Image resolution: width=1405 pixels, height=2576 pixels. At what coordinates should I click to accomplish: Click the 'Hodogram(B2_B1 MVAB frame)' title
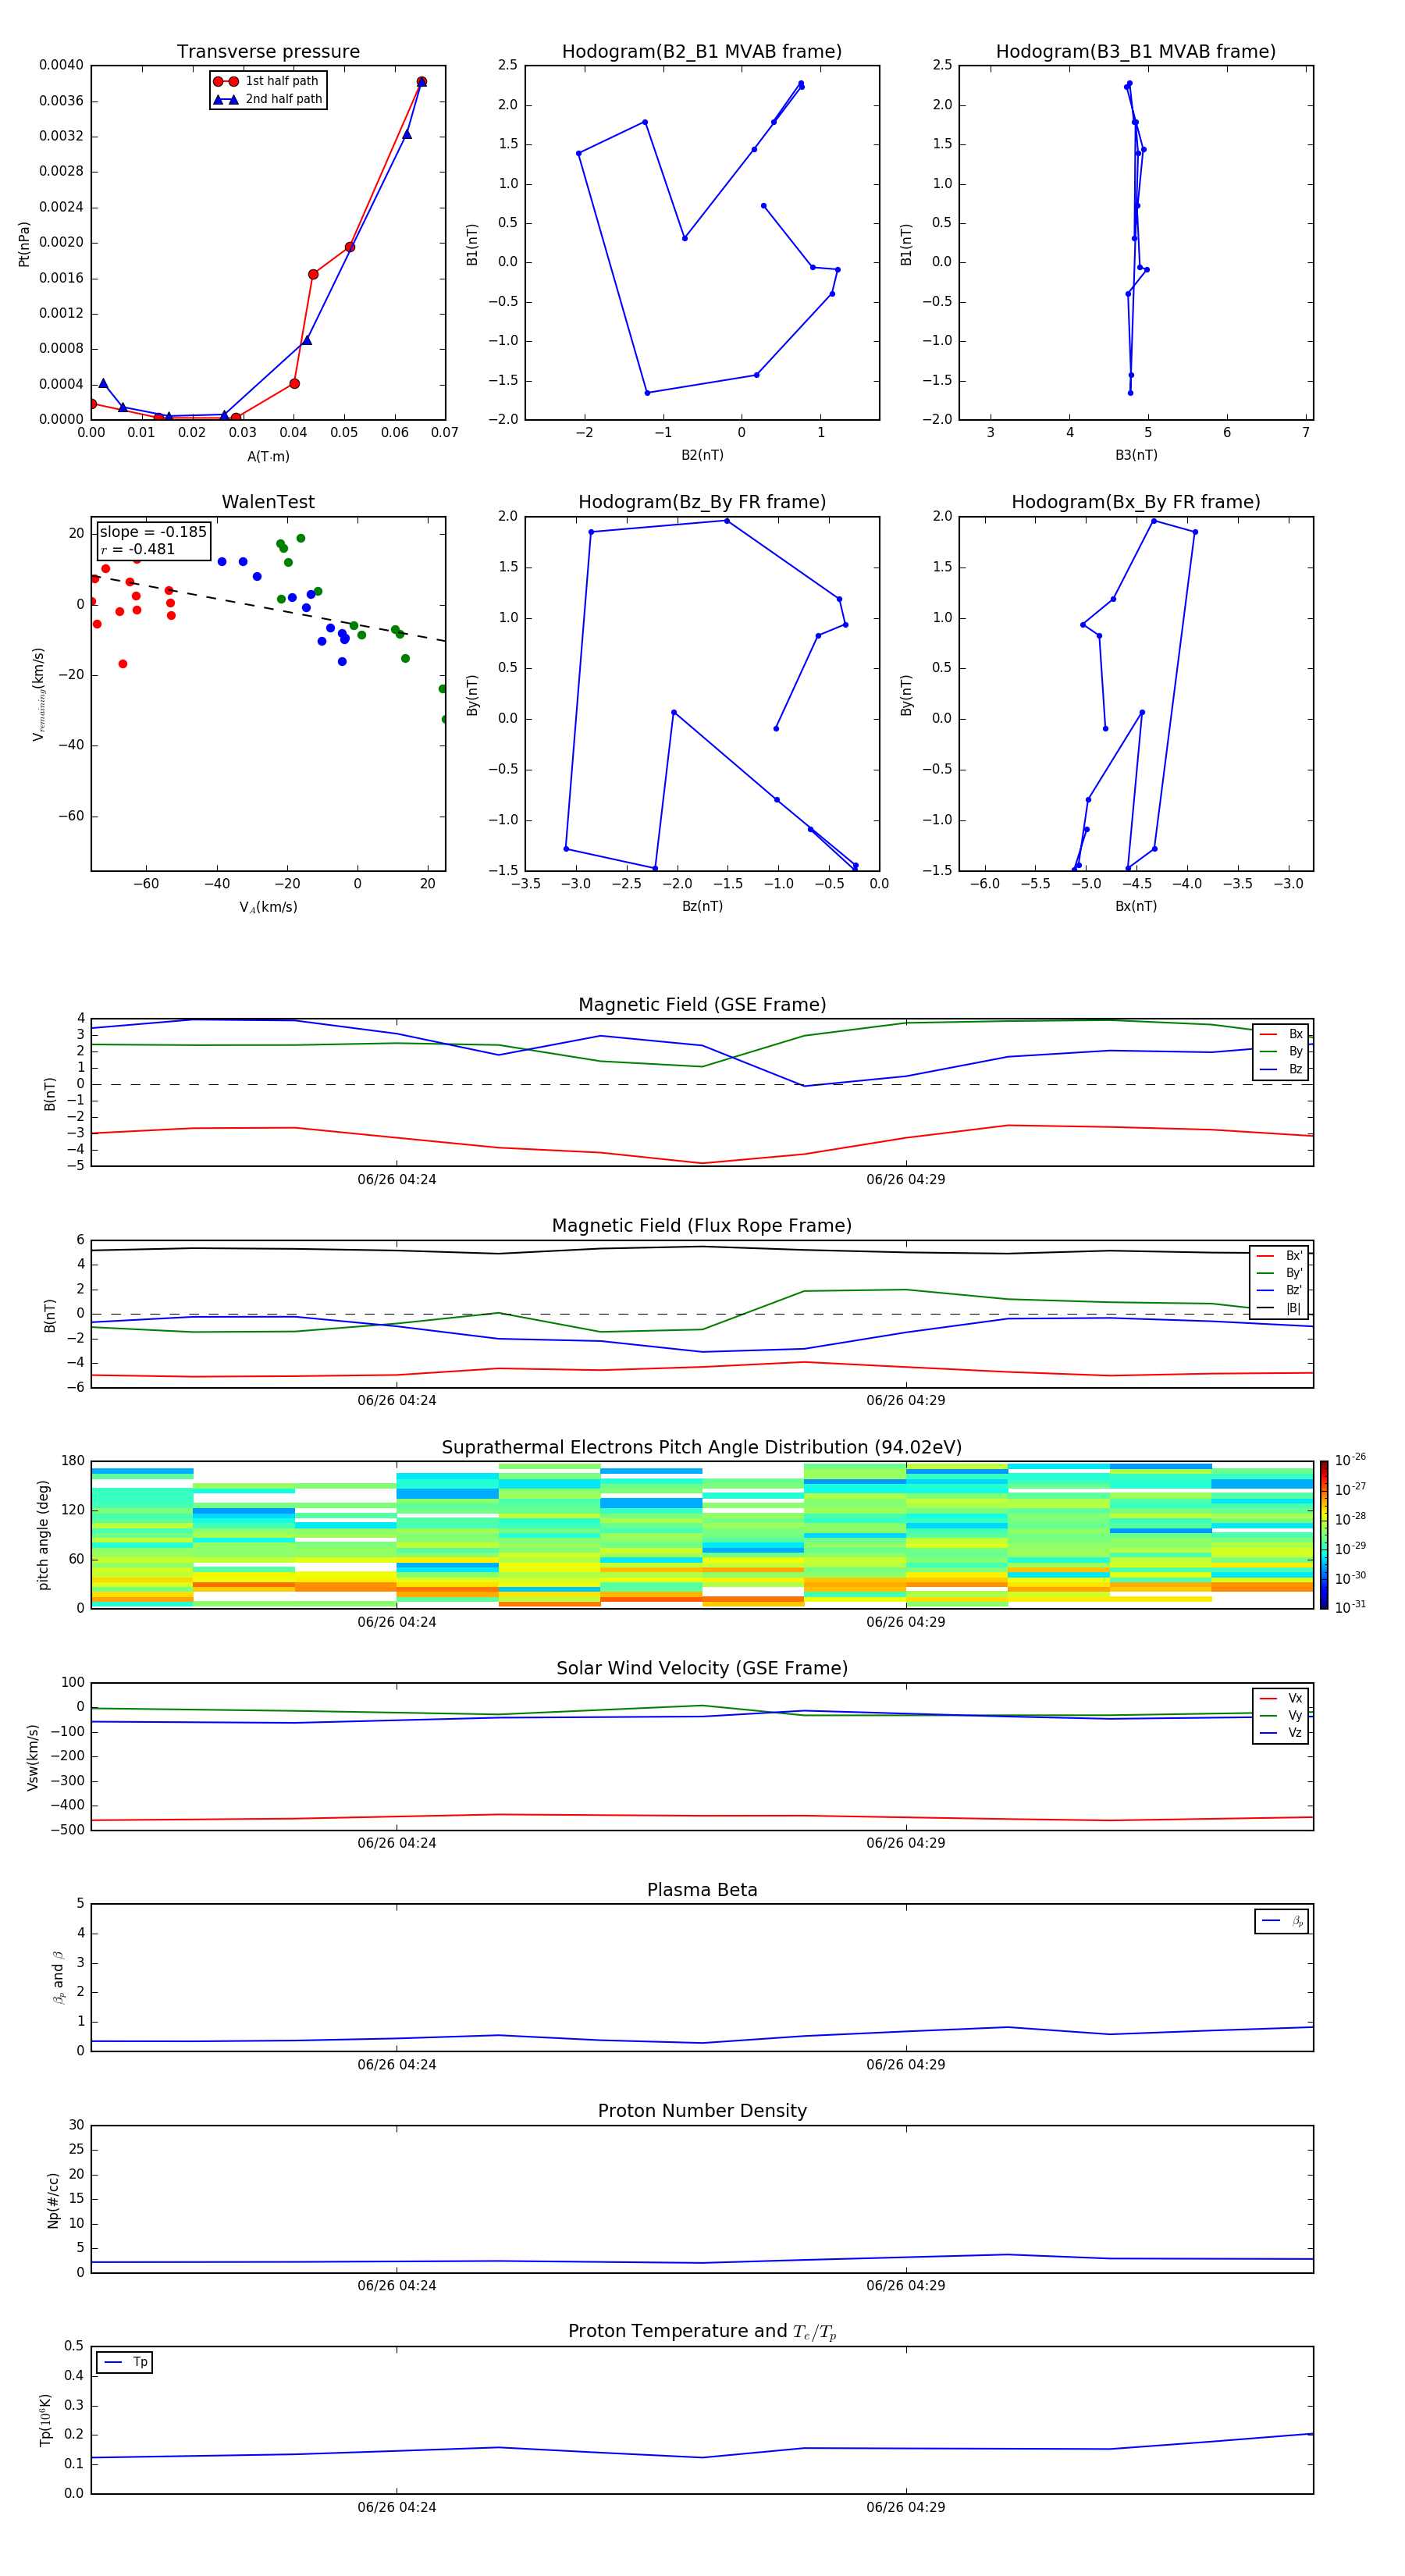(x=702, y=52)
